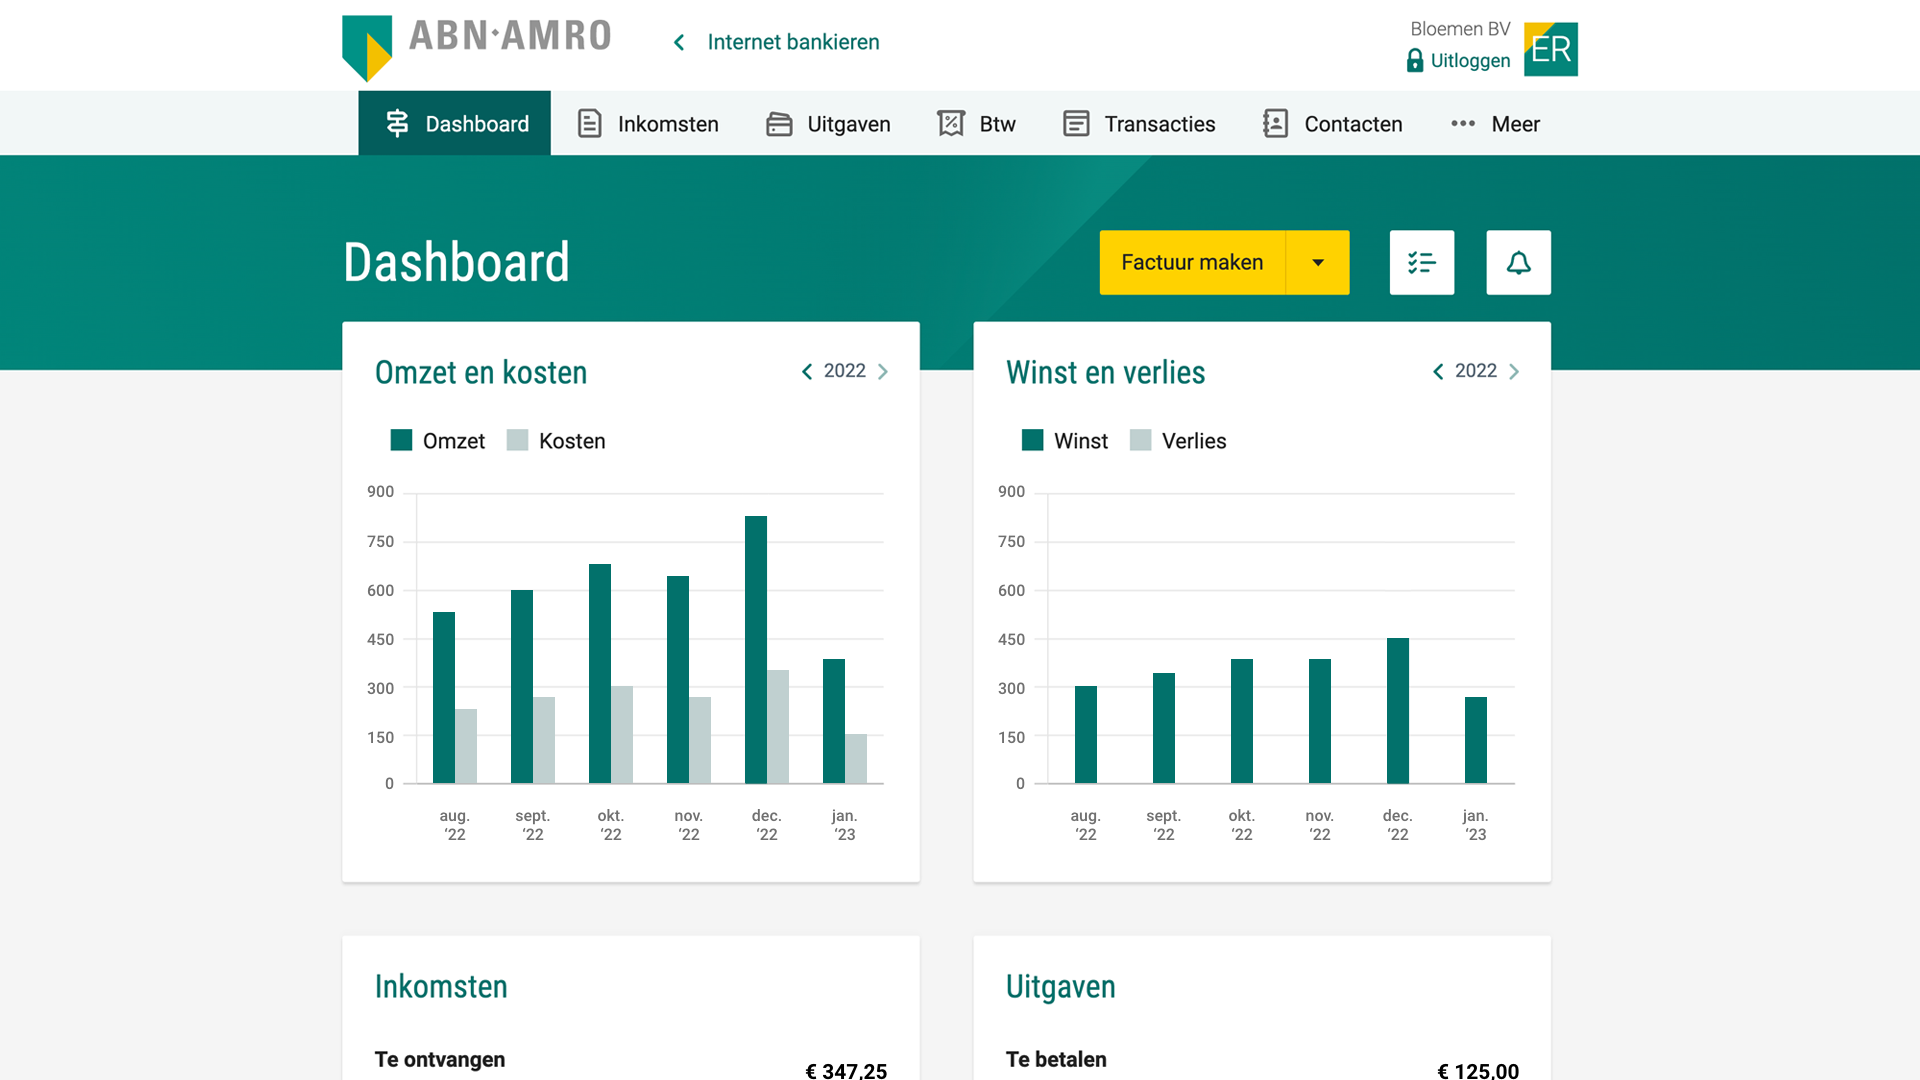
Task: Click the Te ontvangen label
Action: tap(440, 1059)
